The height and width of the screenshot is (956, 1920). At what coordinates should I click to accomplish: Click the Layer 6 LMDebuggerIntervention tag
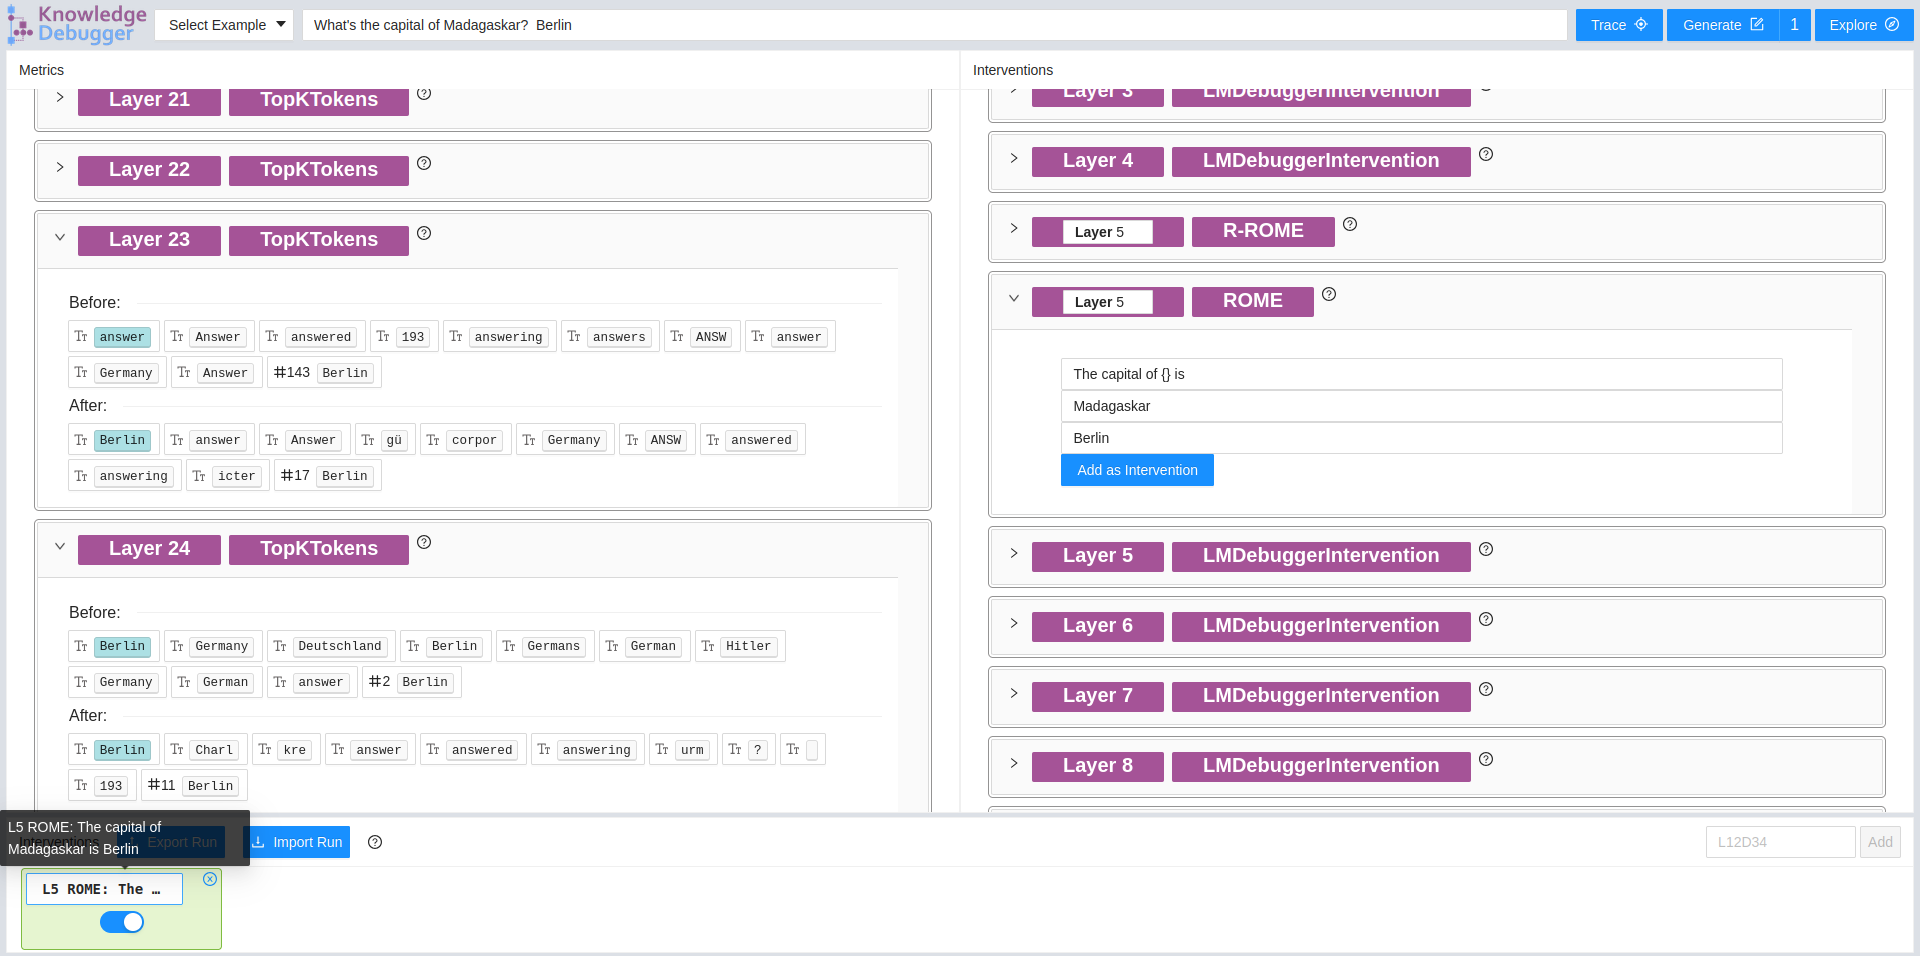[1321, 626]
